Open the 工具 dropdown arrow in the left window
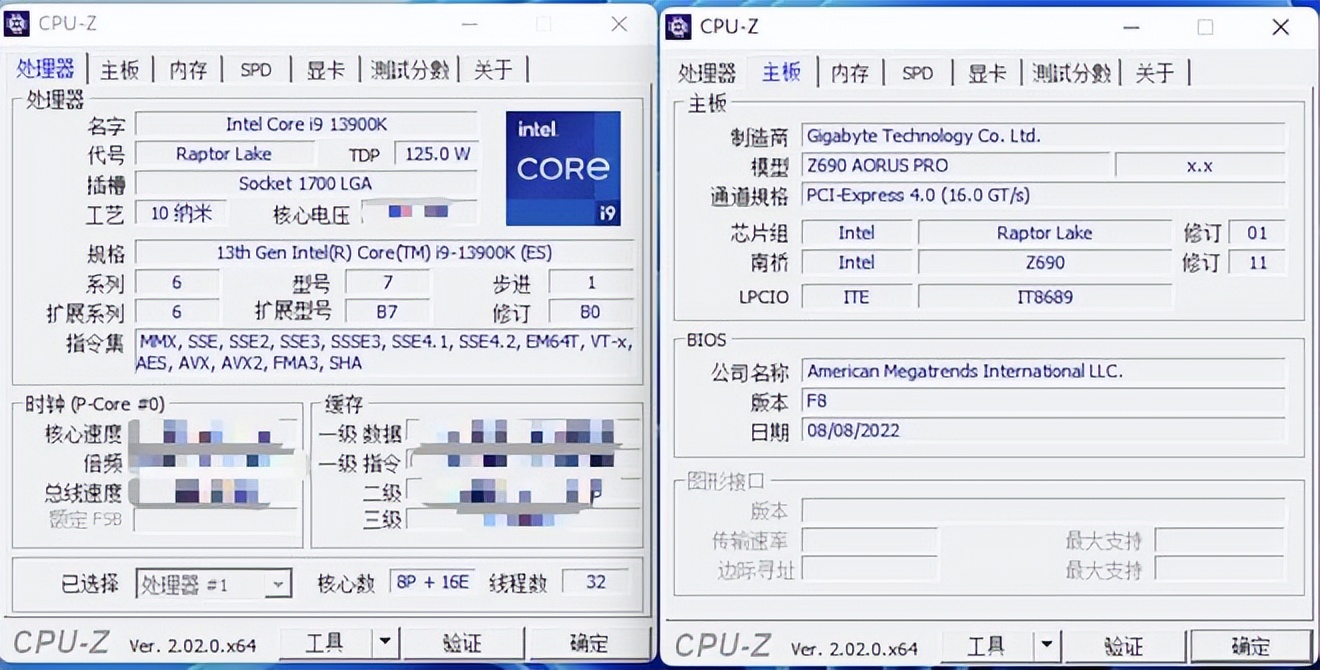 pyautogui.click(x=383, y=643)
